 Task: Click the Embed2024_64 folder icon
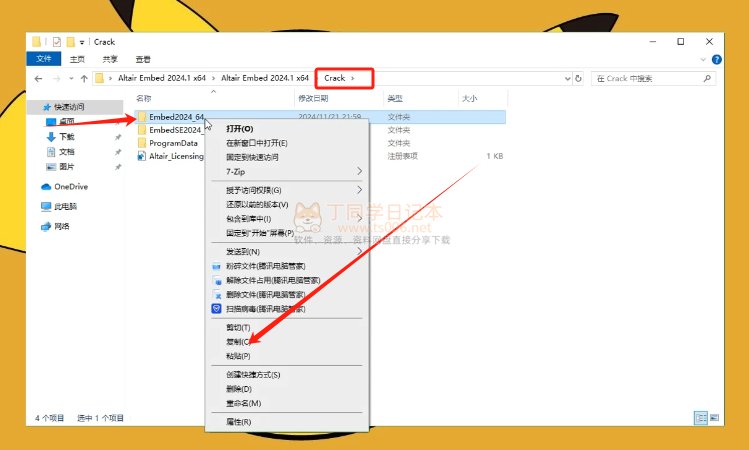(142, 117)
